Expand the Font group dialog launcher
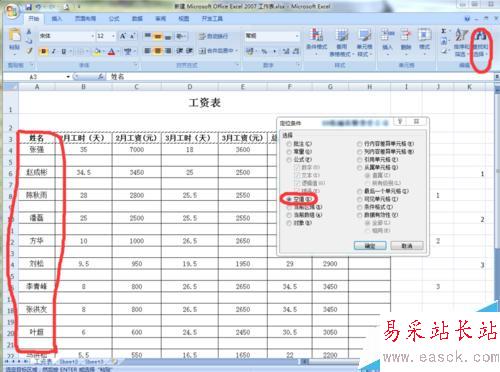This screenshot has height=372, width=500. point(136,65)
